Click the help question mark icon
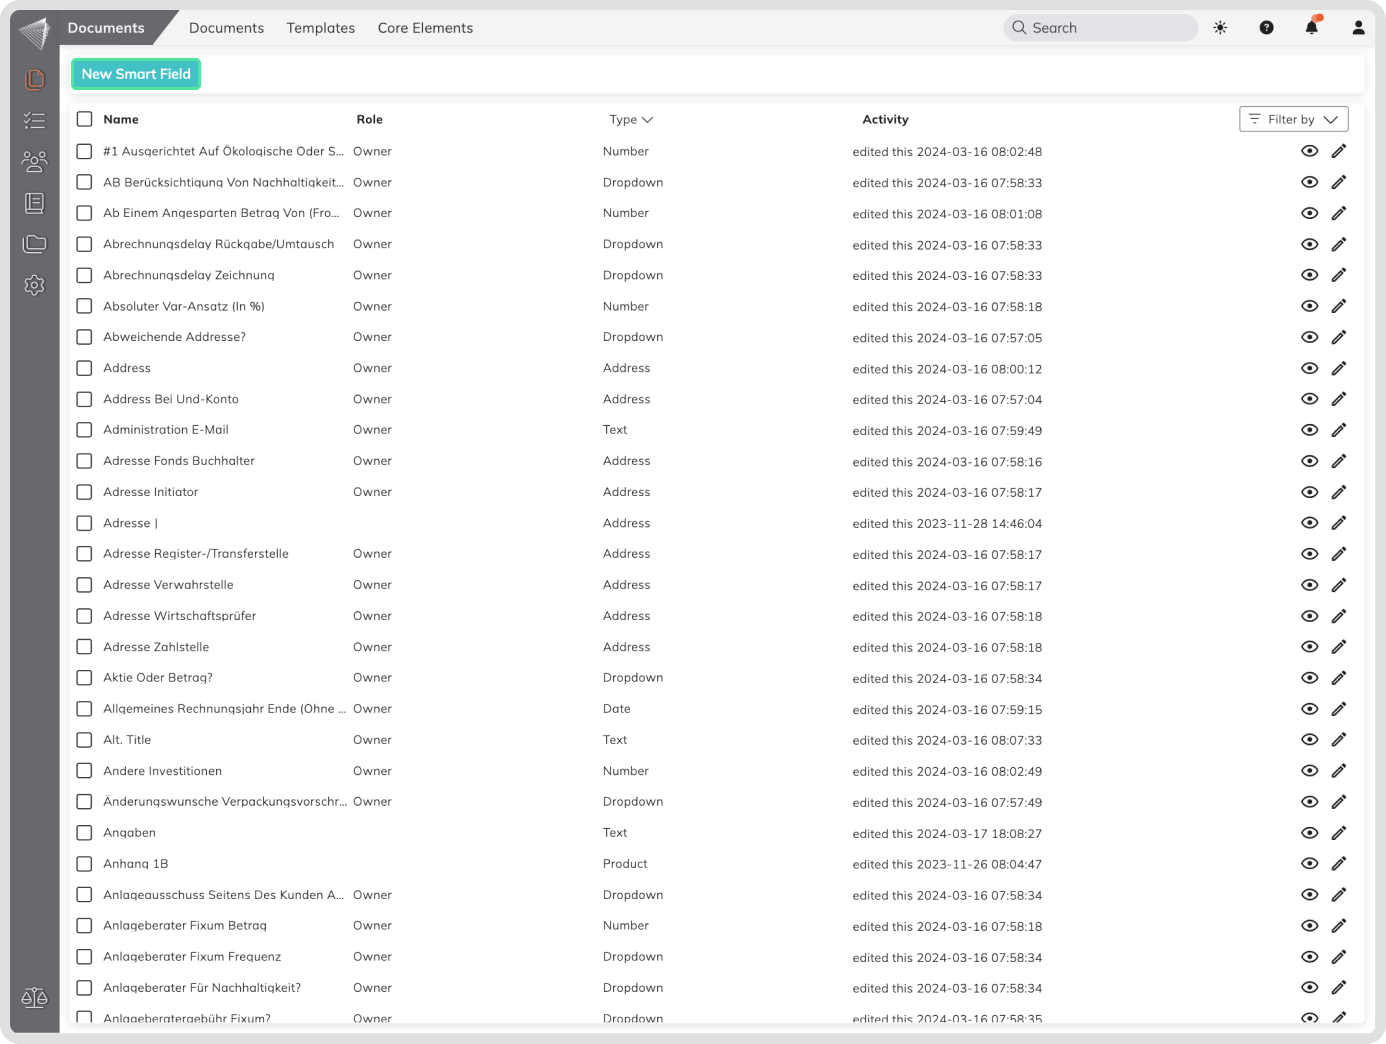Screen dimensions: 1386x1044 pyautogui.click(x=1266, y=28)
